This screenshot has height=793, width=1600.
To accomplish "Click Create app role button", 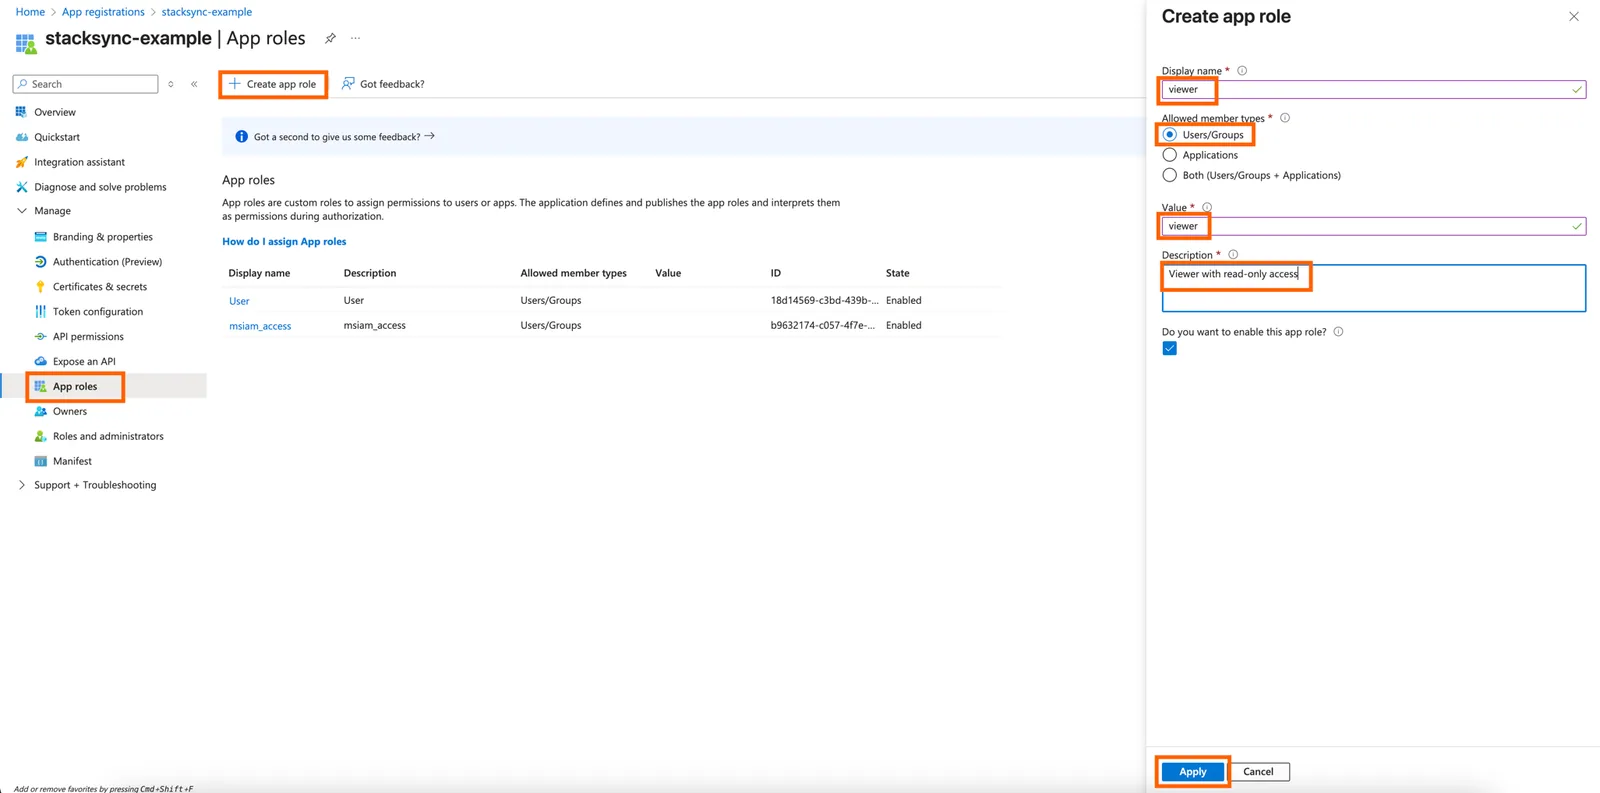I will point(273,84).
